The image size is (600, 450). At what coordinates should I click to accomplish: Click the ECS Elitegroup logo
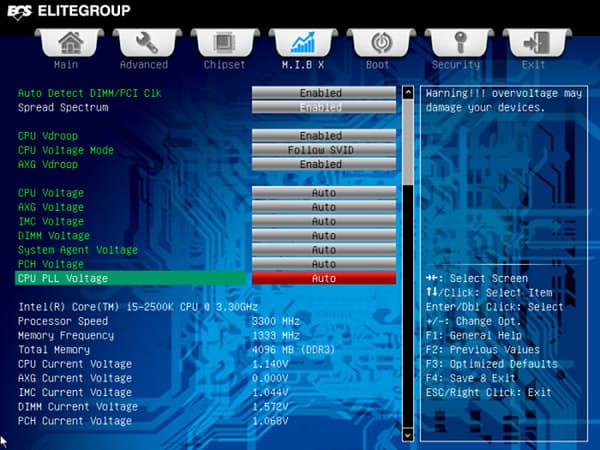pos(69,11)
